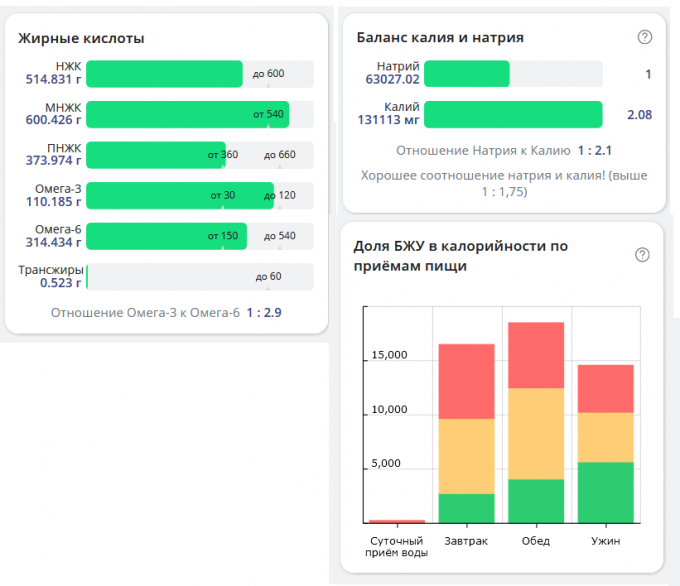Select green segment of Ужин bar
Screen dimensions: 680x586
[605, 492]
